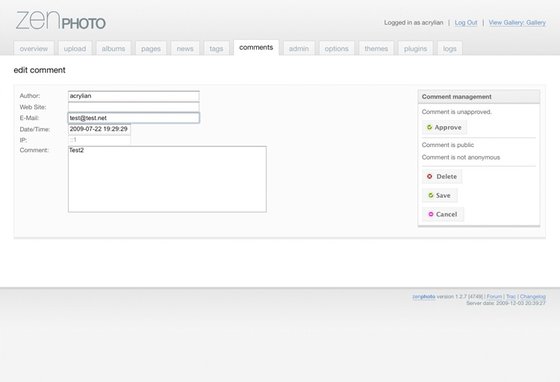Click the 'Logged in as acrylian' text
The width and height of the screenshot is (560, 382).
[x=414, y=22]
